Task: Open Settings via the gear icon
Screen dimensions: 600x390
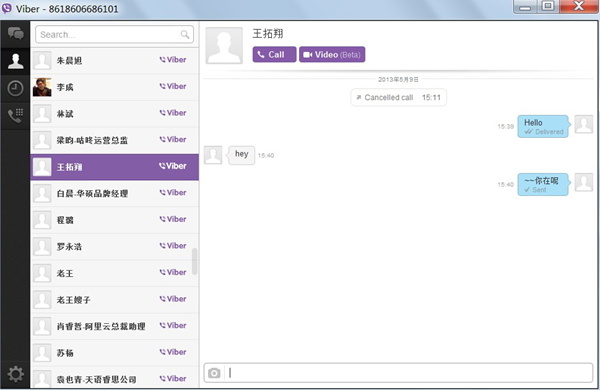Action: point(15,374)
